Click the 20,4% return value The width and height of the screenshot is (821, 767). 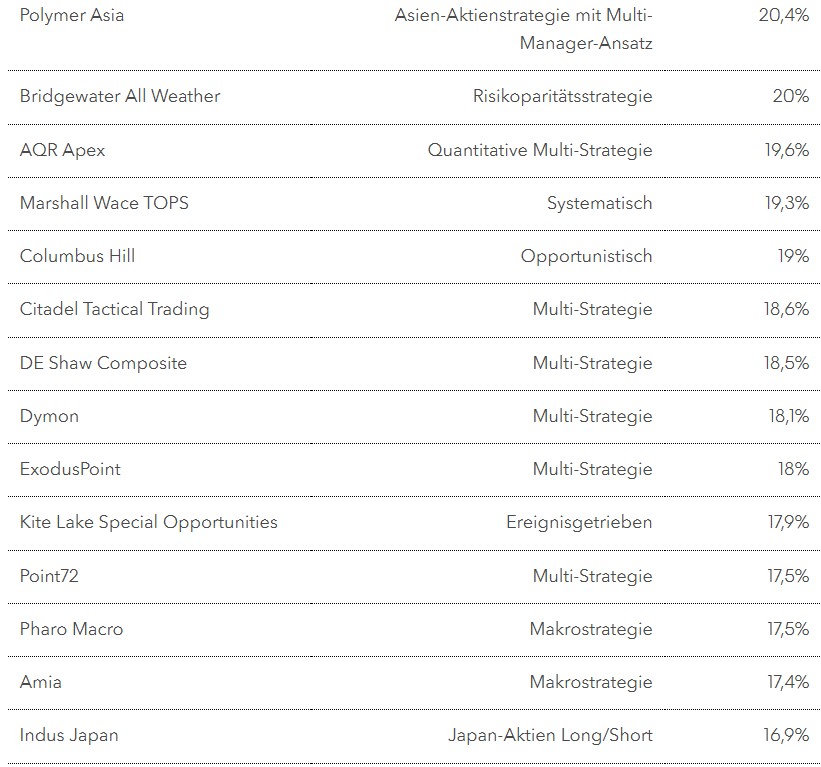(784, 16)
